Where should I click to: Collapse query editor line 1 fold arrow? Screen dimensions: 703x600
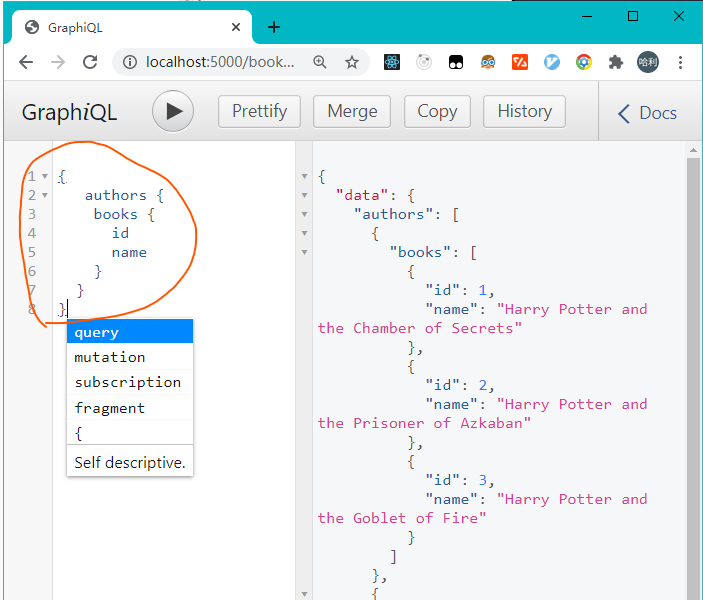click(45, 176)
